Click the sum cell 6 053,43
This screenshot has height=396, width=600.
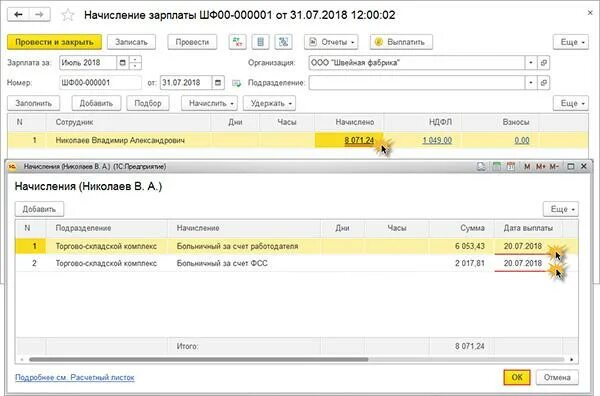pos(462,246)
